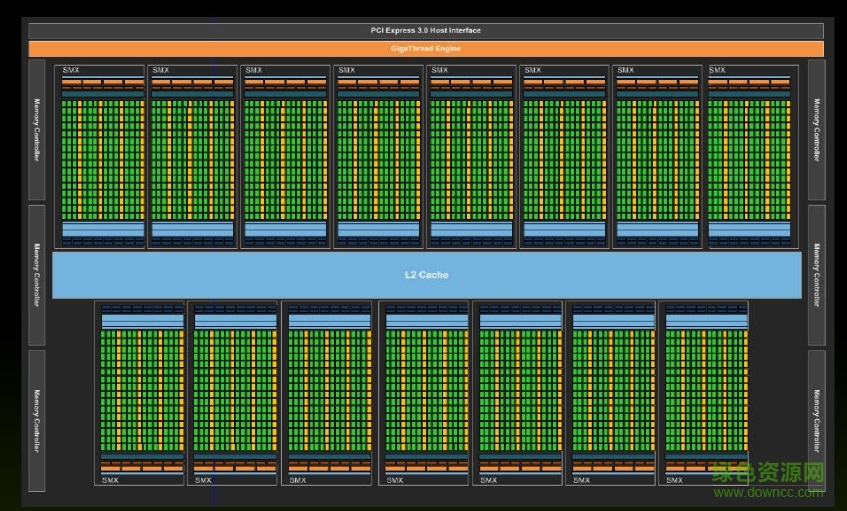Select the bottom-left Memory Controller block

point(37,420)
